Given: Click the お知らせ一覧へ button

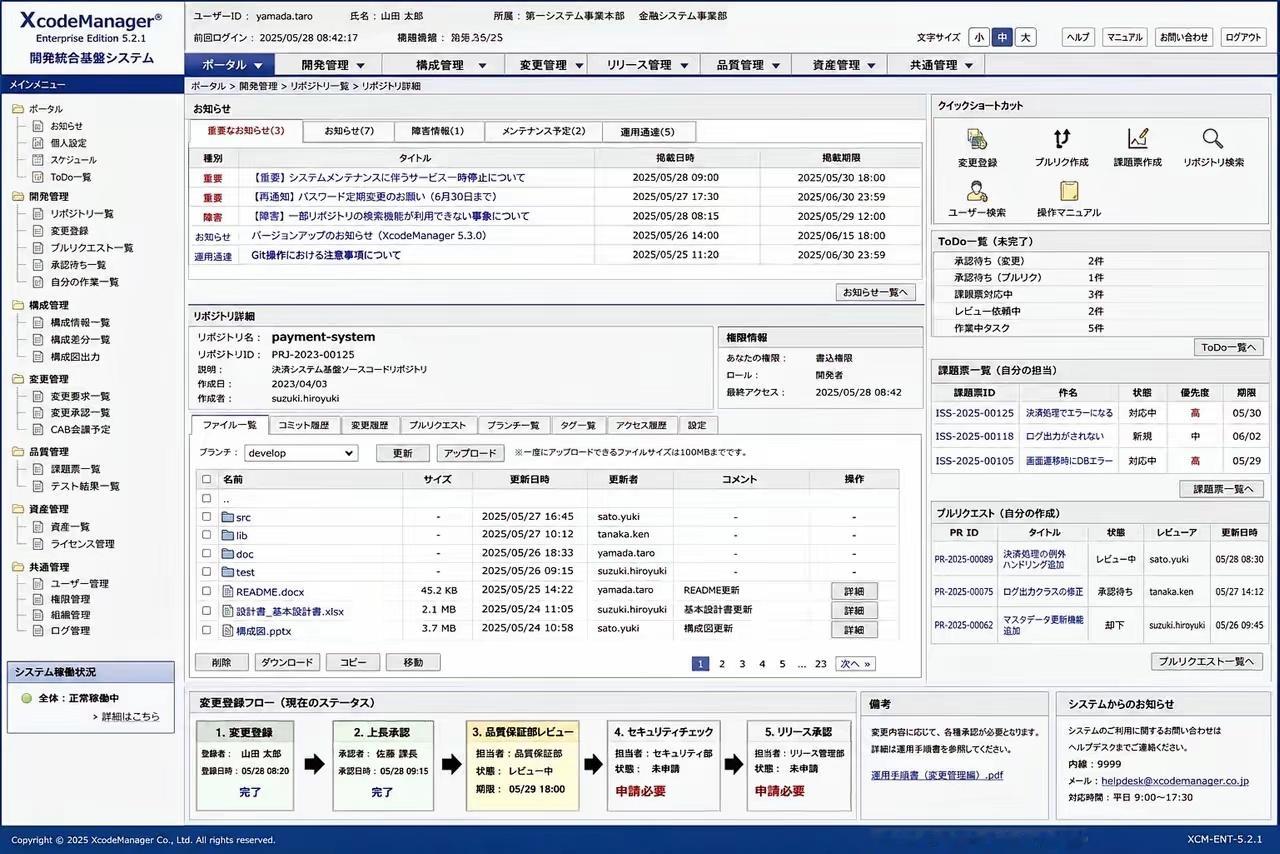Looking at the screenshot, I should [x=876, y=292].
